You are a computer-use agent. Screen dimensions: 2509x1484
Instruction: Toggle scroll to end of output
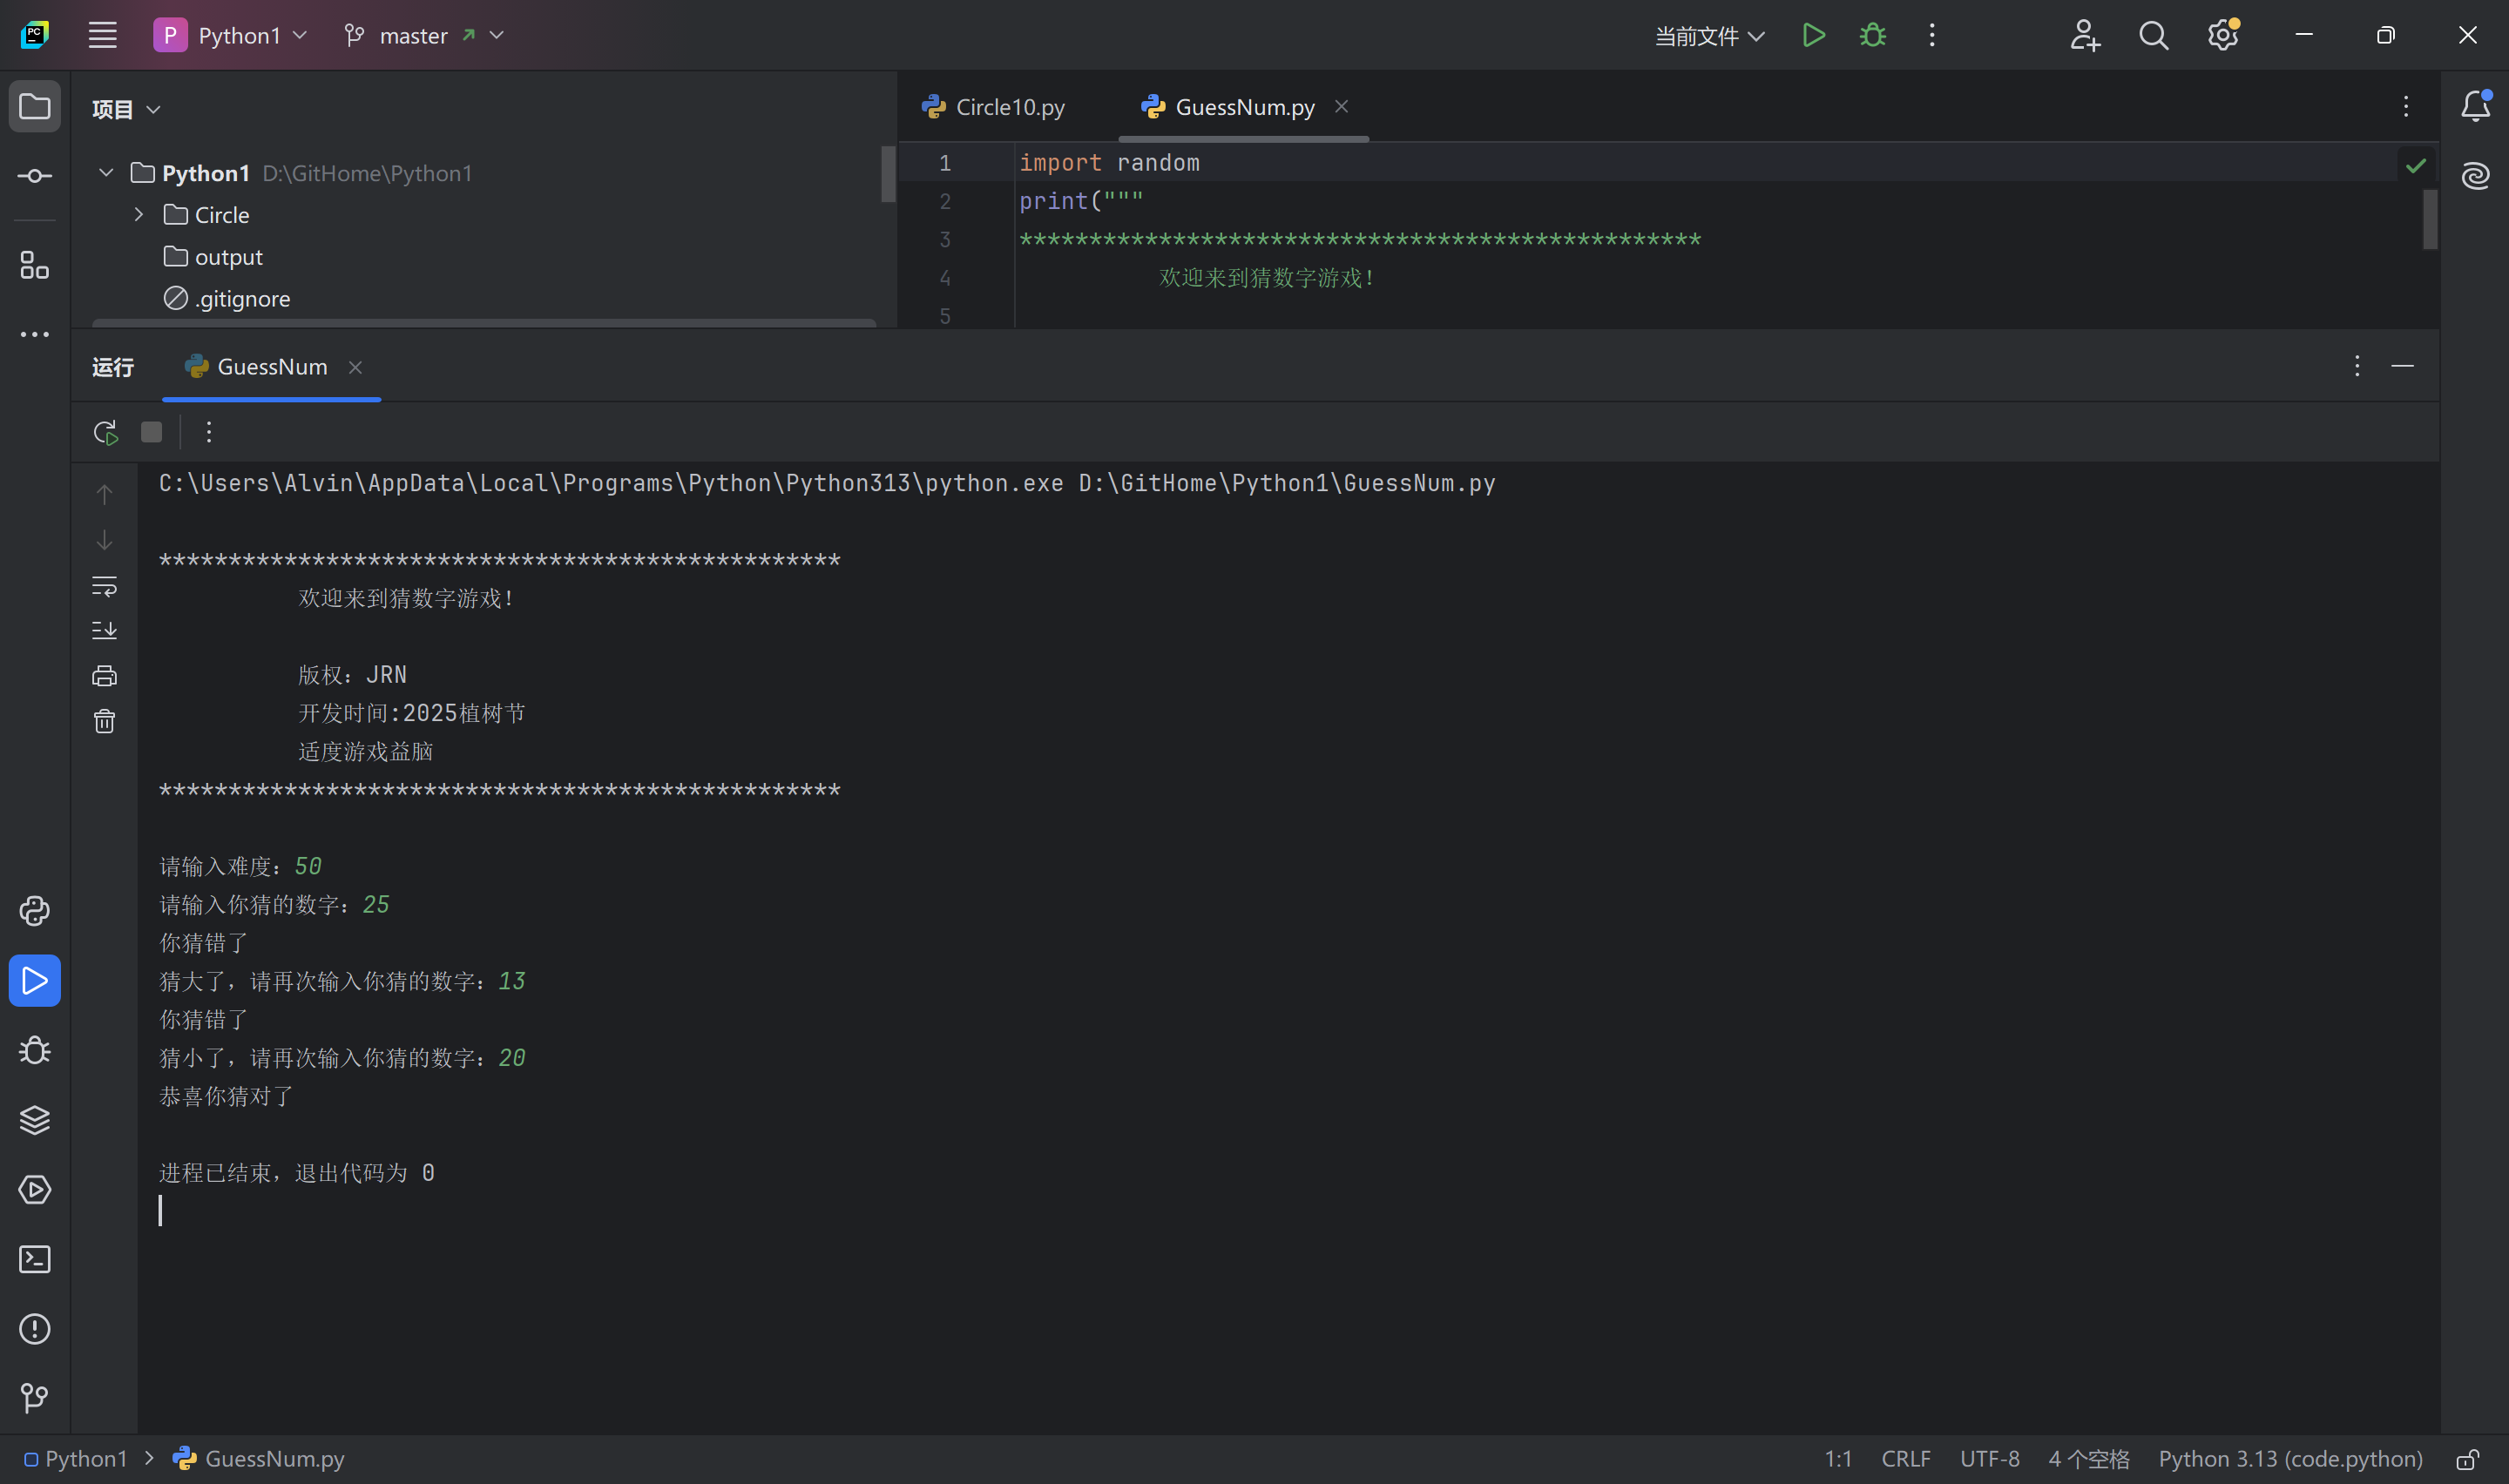104,631
